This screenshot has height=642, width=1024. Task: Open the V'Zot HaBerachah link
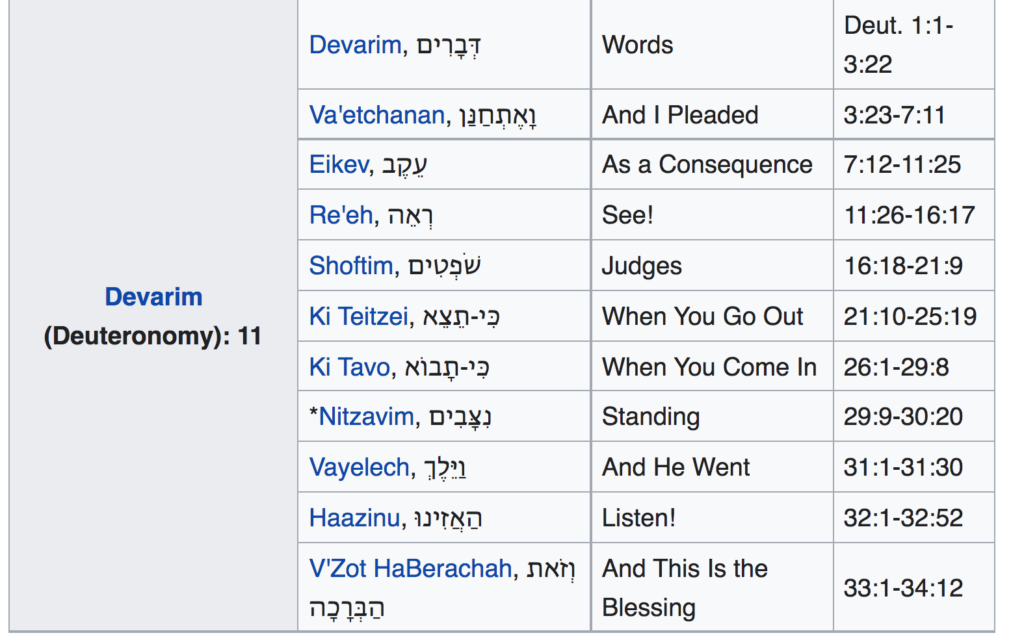tap(410, 569)
